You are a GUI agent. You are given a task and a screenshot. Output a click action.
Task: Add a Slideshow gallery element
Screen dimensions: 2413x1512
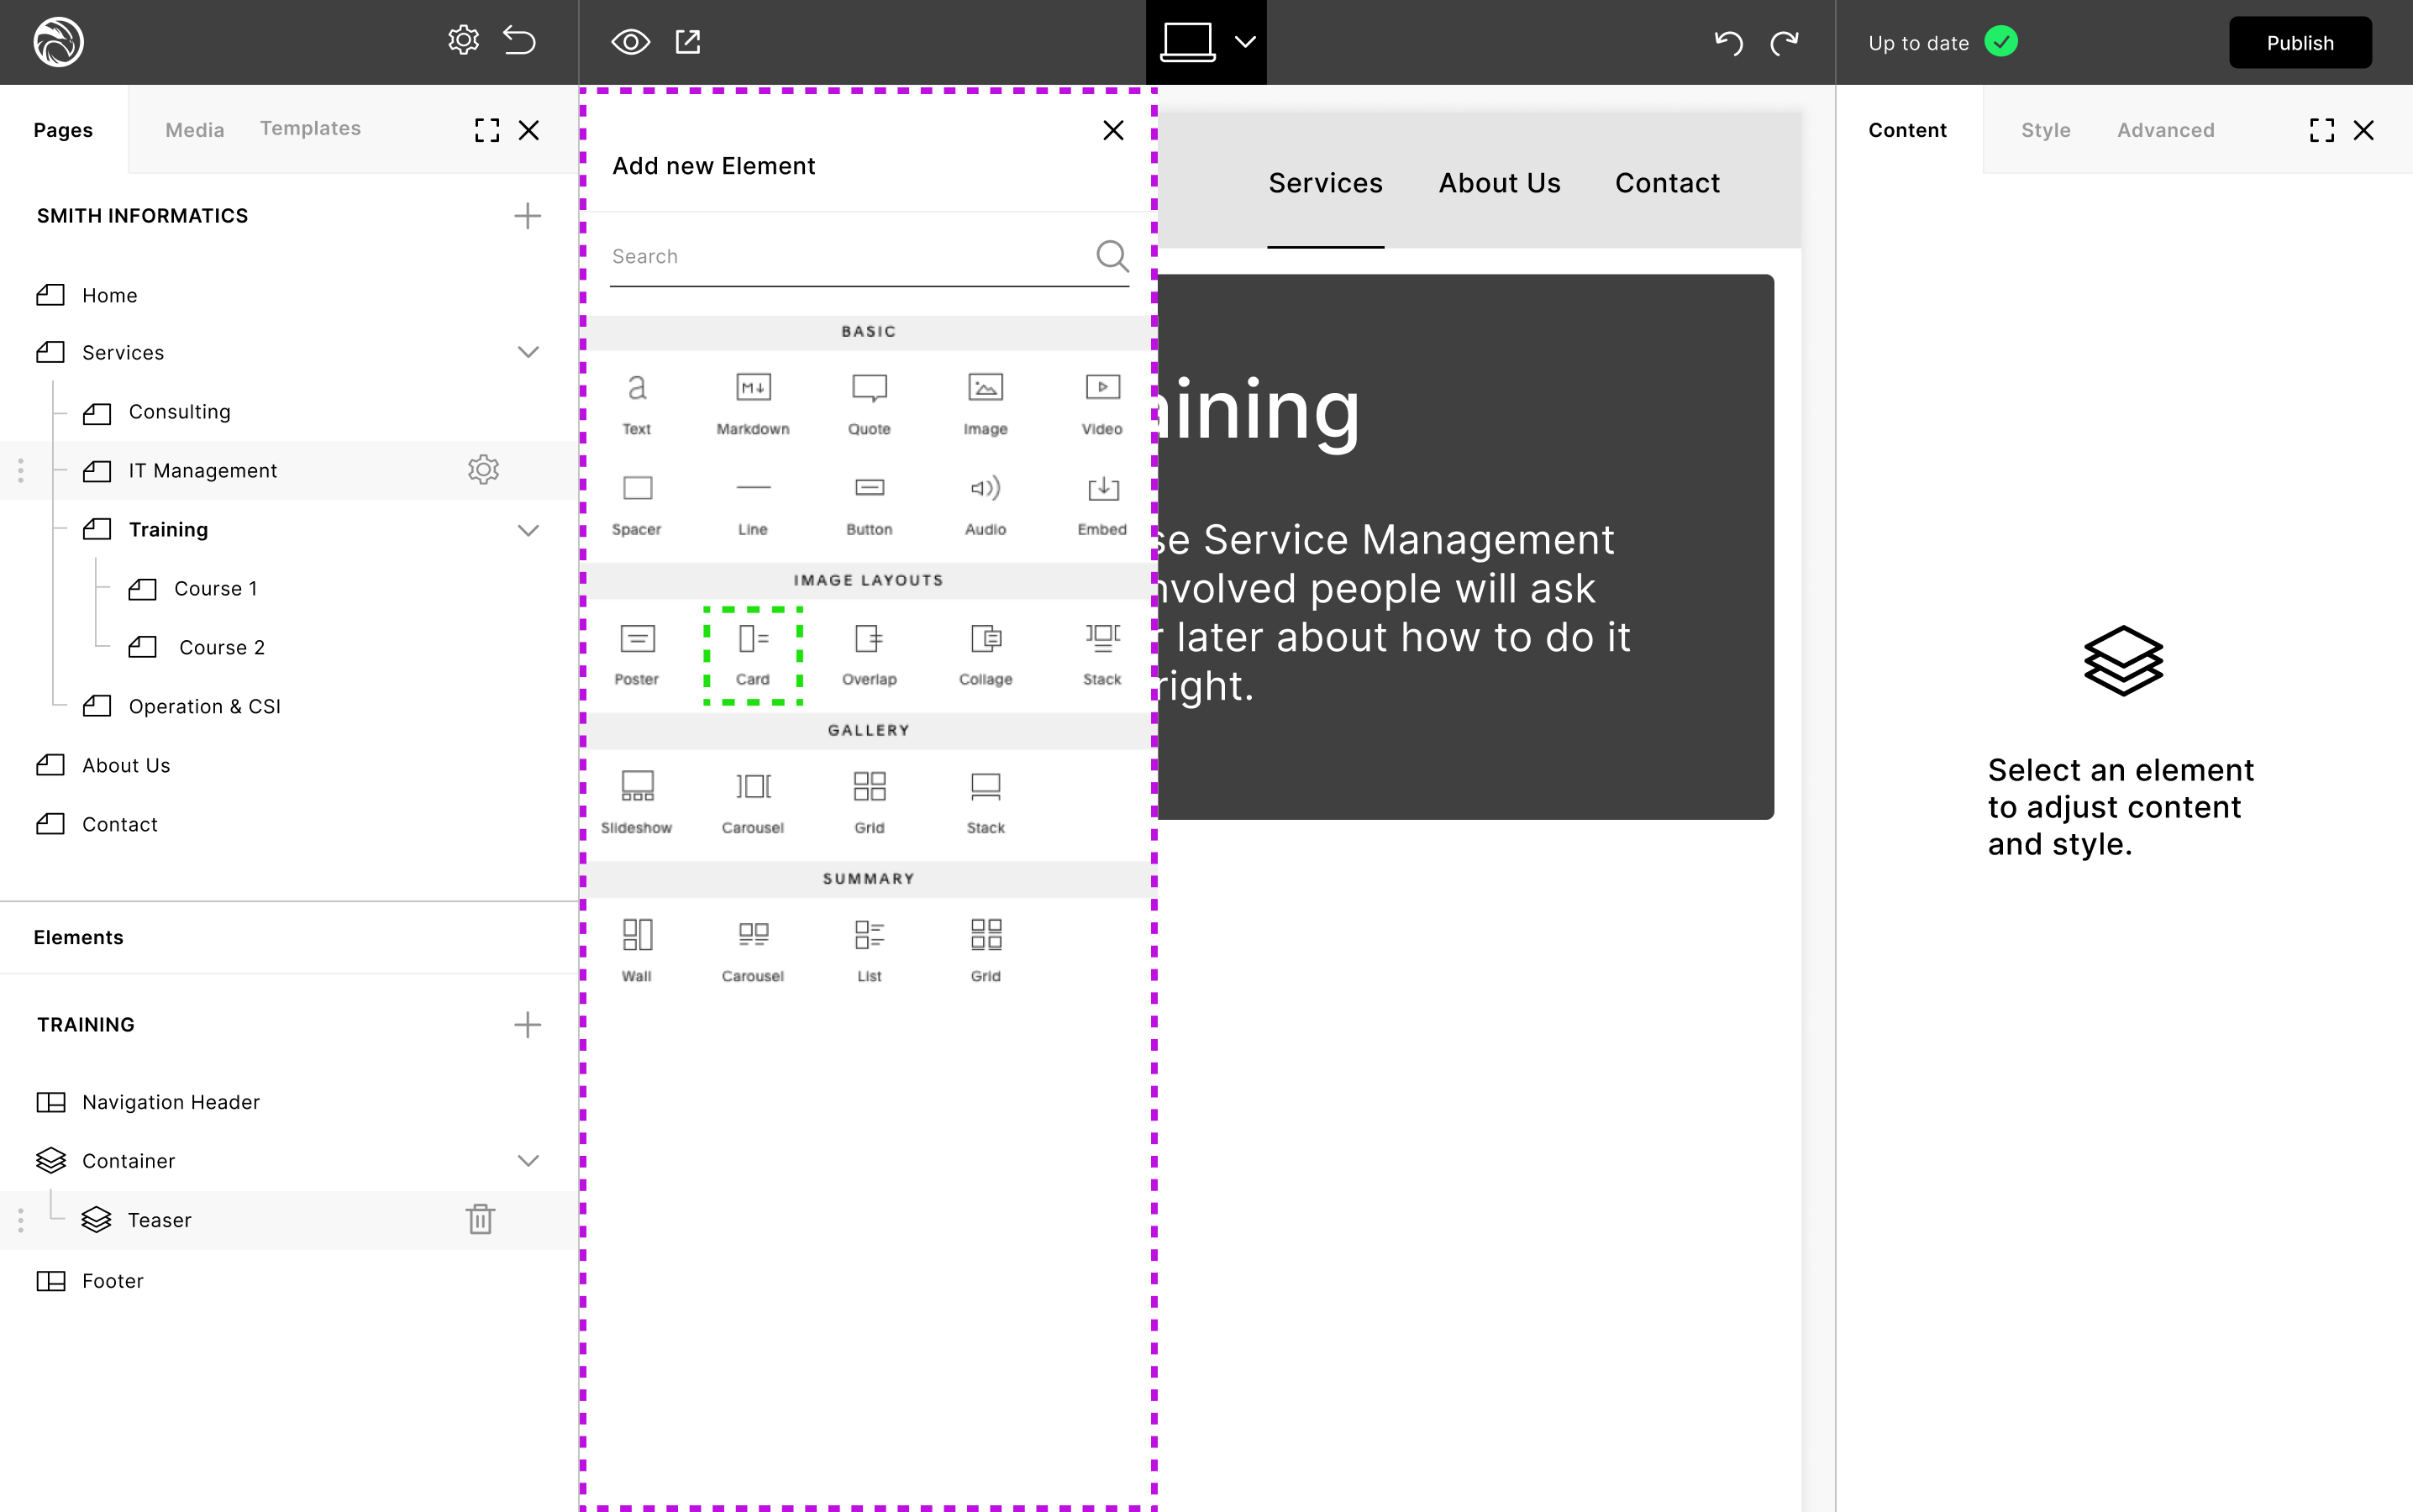[x=636, y=802]
